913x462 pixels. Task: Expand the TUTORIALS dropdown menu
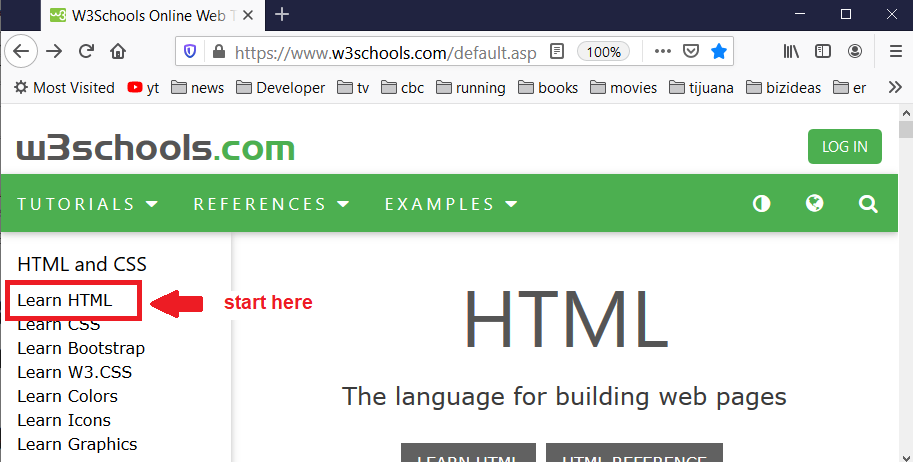[x=88, y=204]
